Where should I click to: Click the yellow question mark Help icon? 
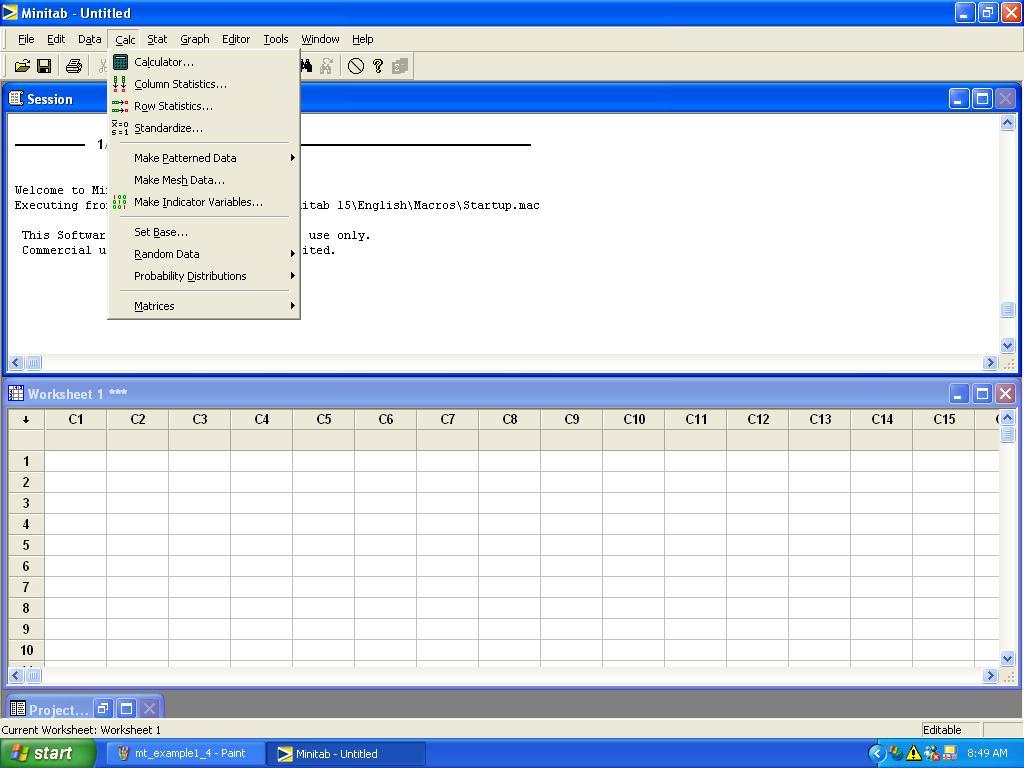tap(378, 66)
